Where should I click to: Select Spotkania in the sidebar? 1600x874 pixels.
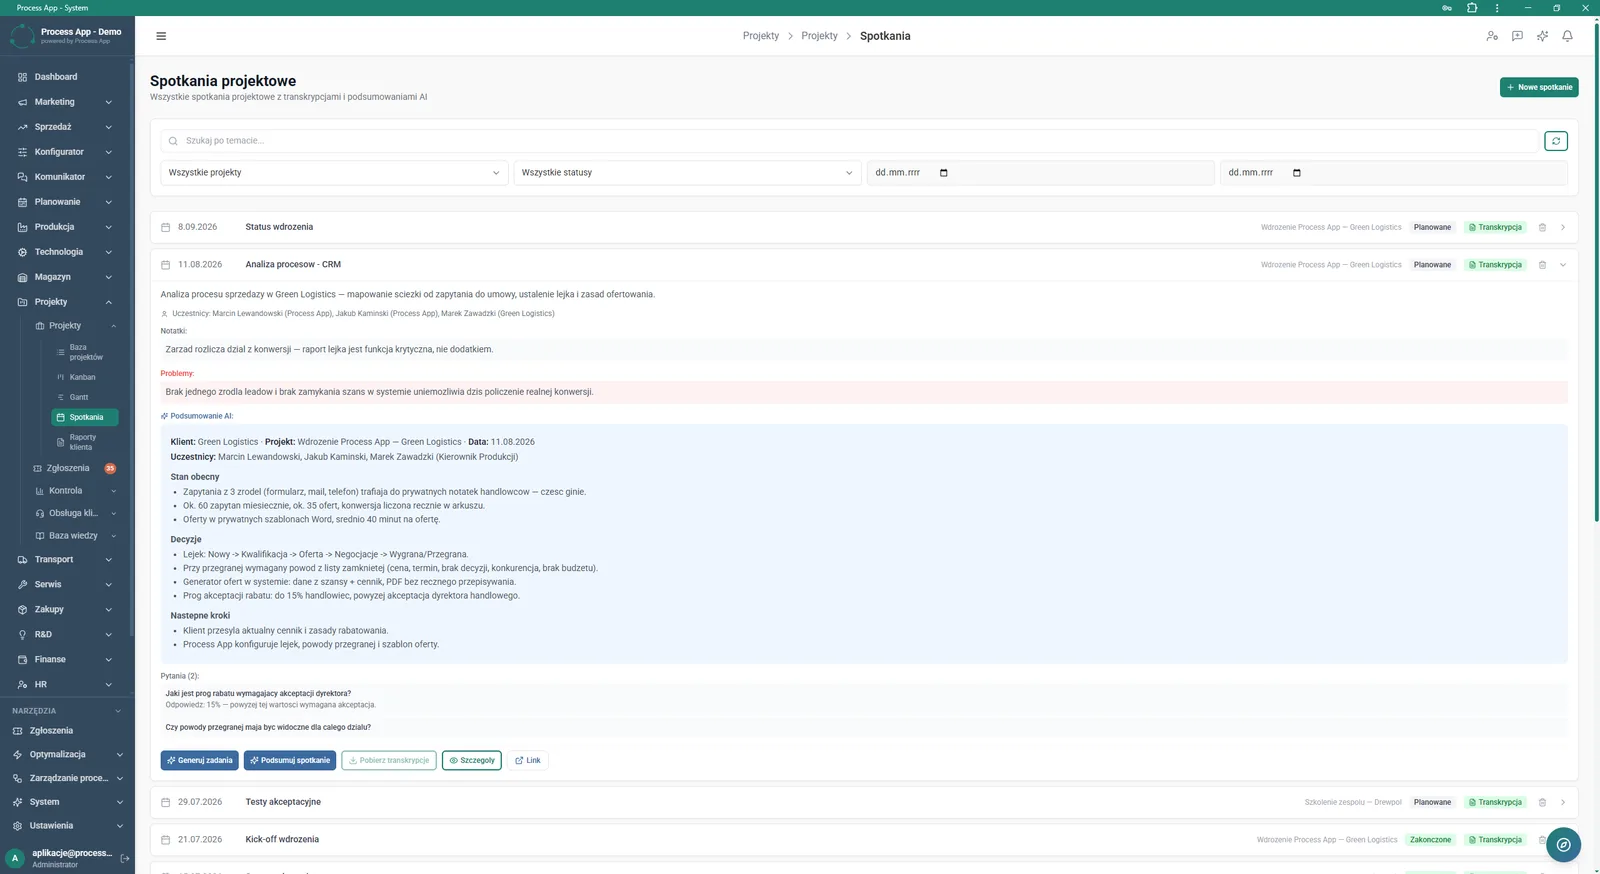(84, 417)
